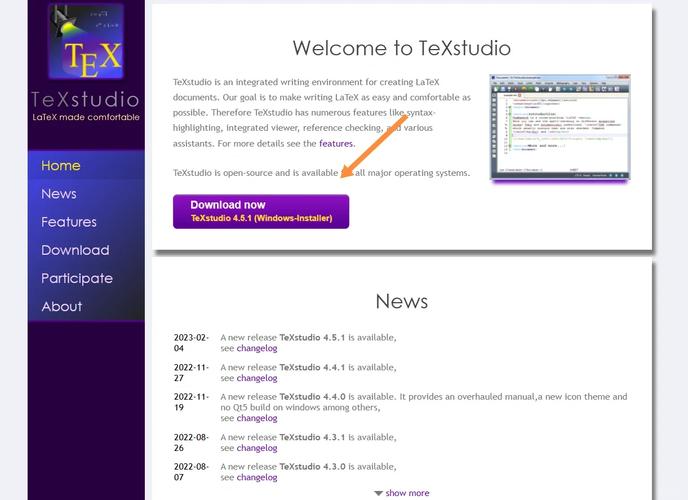This screenshot has height=500, width=688.
Task: Open changelog link for TeXstudio 4.3.0
Action: (257, 477)
